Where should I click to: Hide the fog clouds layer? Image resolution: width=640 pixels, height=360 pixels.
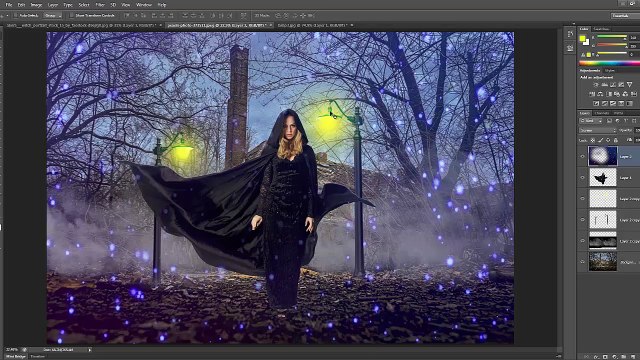[x=582, y=241]
